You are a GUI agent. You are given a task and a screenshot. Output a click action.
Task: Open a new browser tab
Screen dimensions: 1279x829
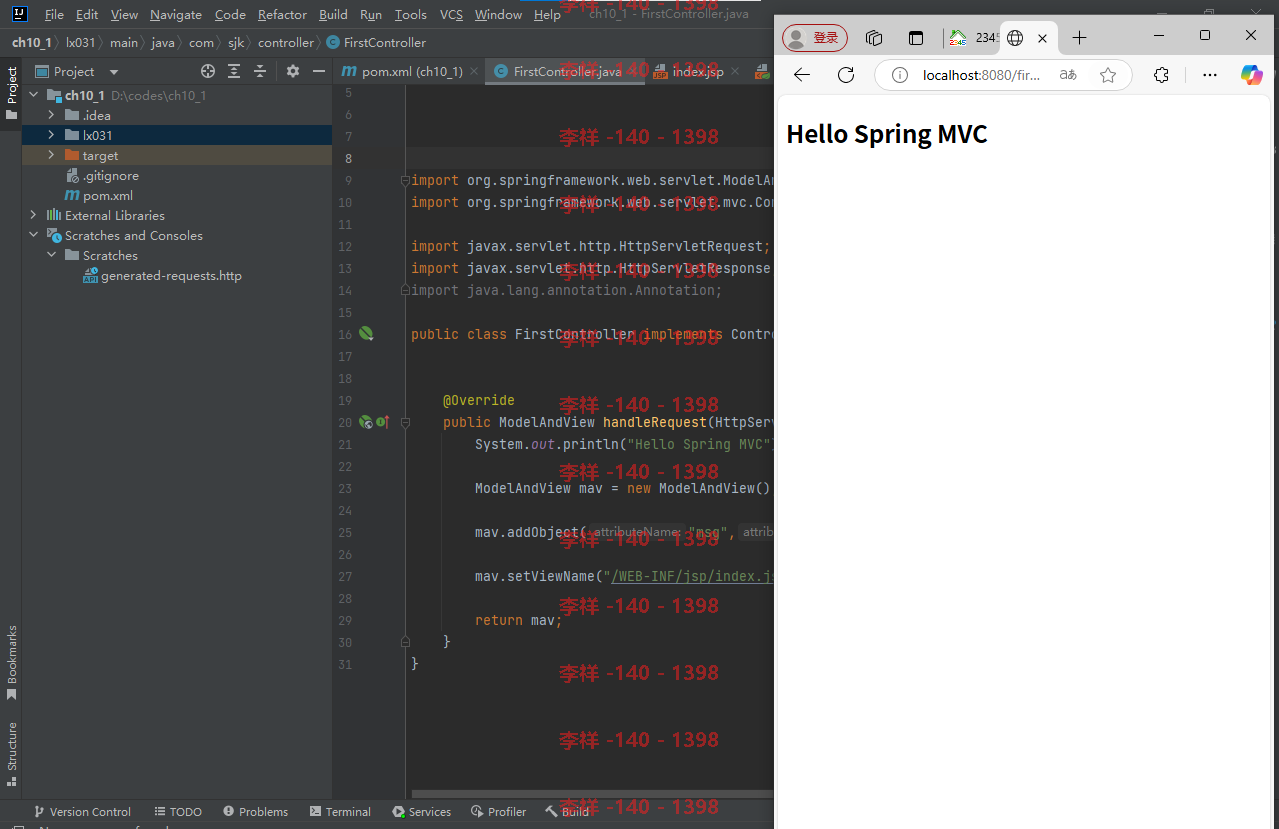tap(1079, 38)
